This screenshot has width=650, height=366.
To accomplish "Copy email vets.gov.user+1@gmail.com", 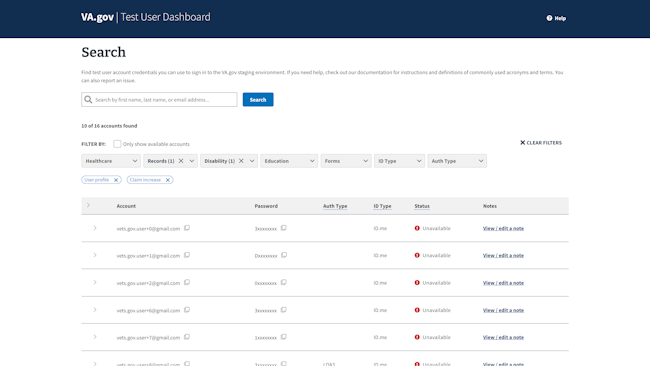I will tap(187, 255).
